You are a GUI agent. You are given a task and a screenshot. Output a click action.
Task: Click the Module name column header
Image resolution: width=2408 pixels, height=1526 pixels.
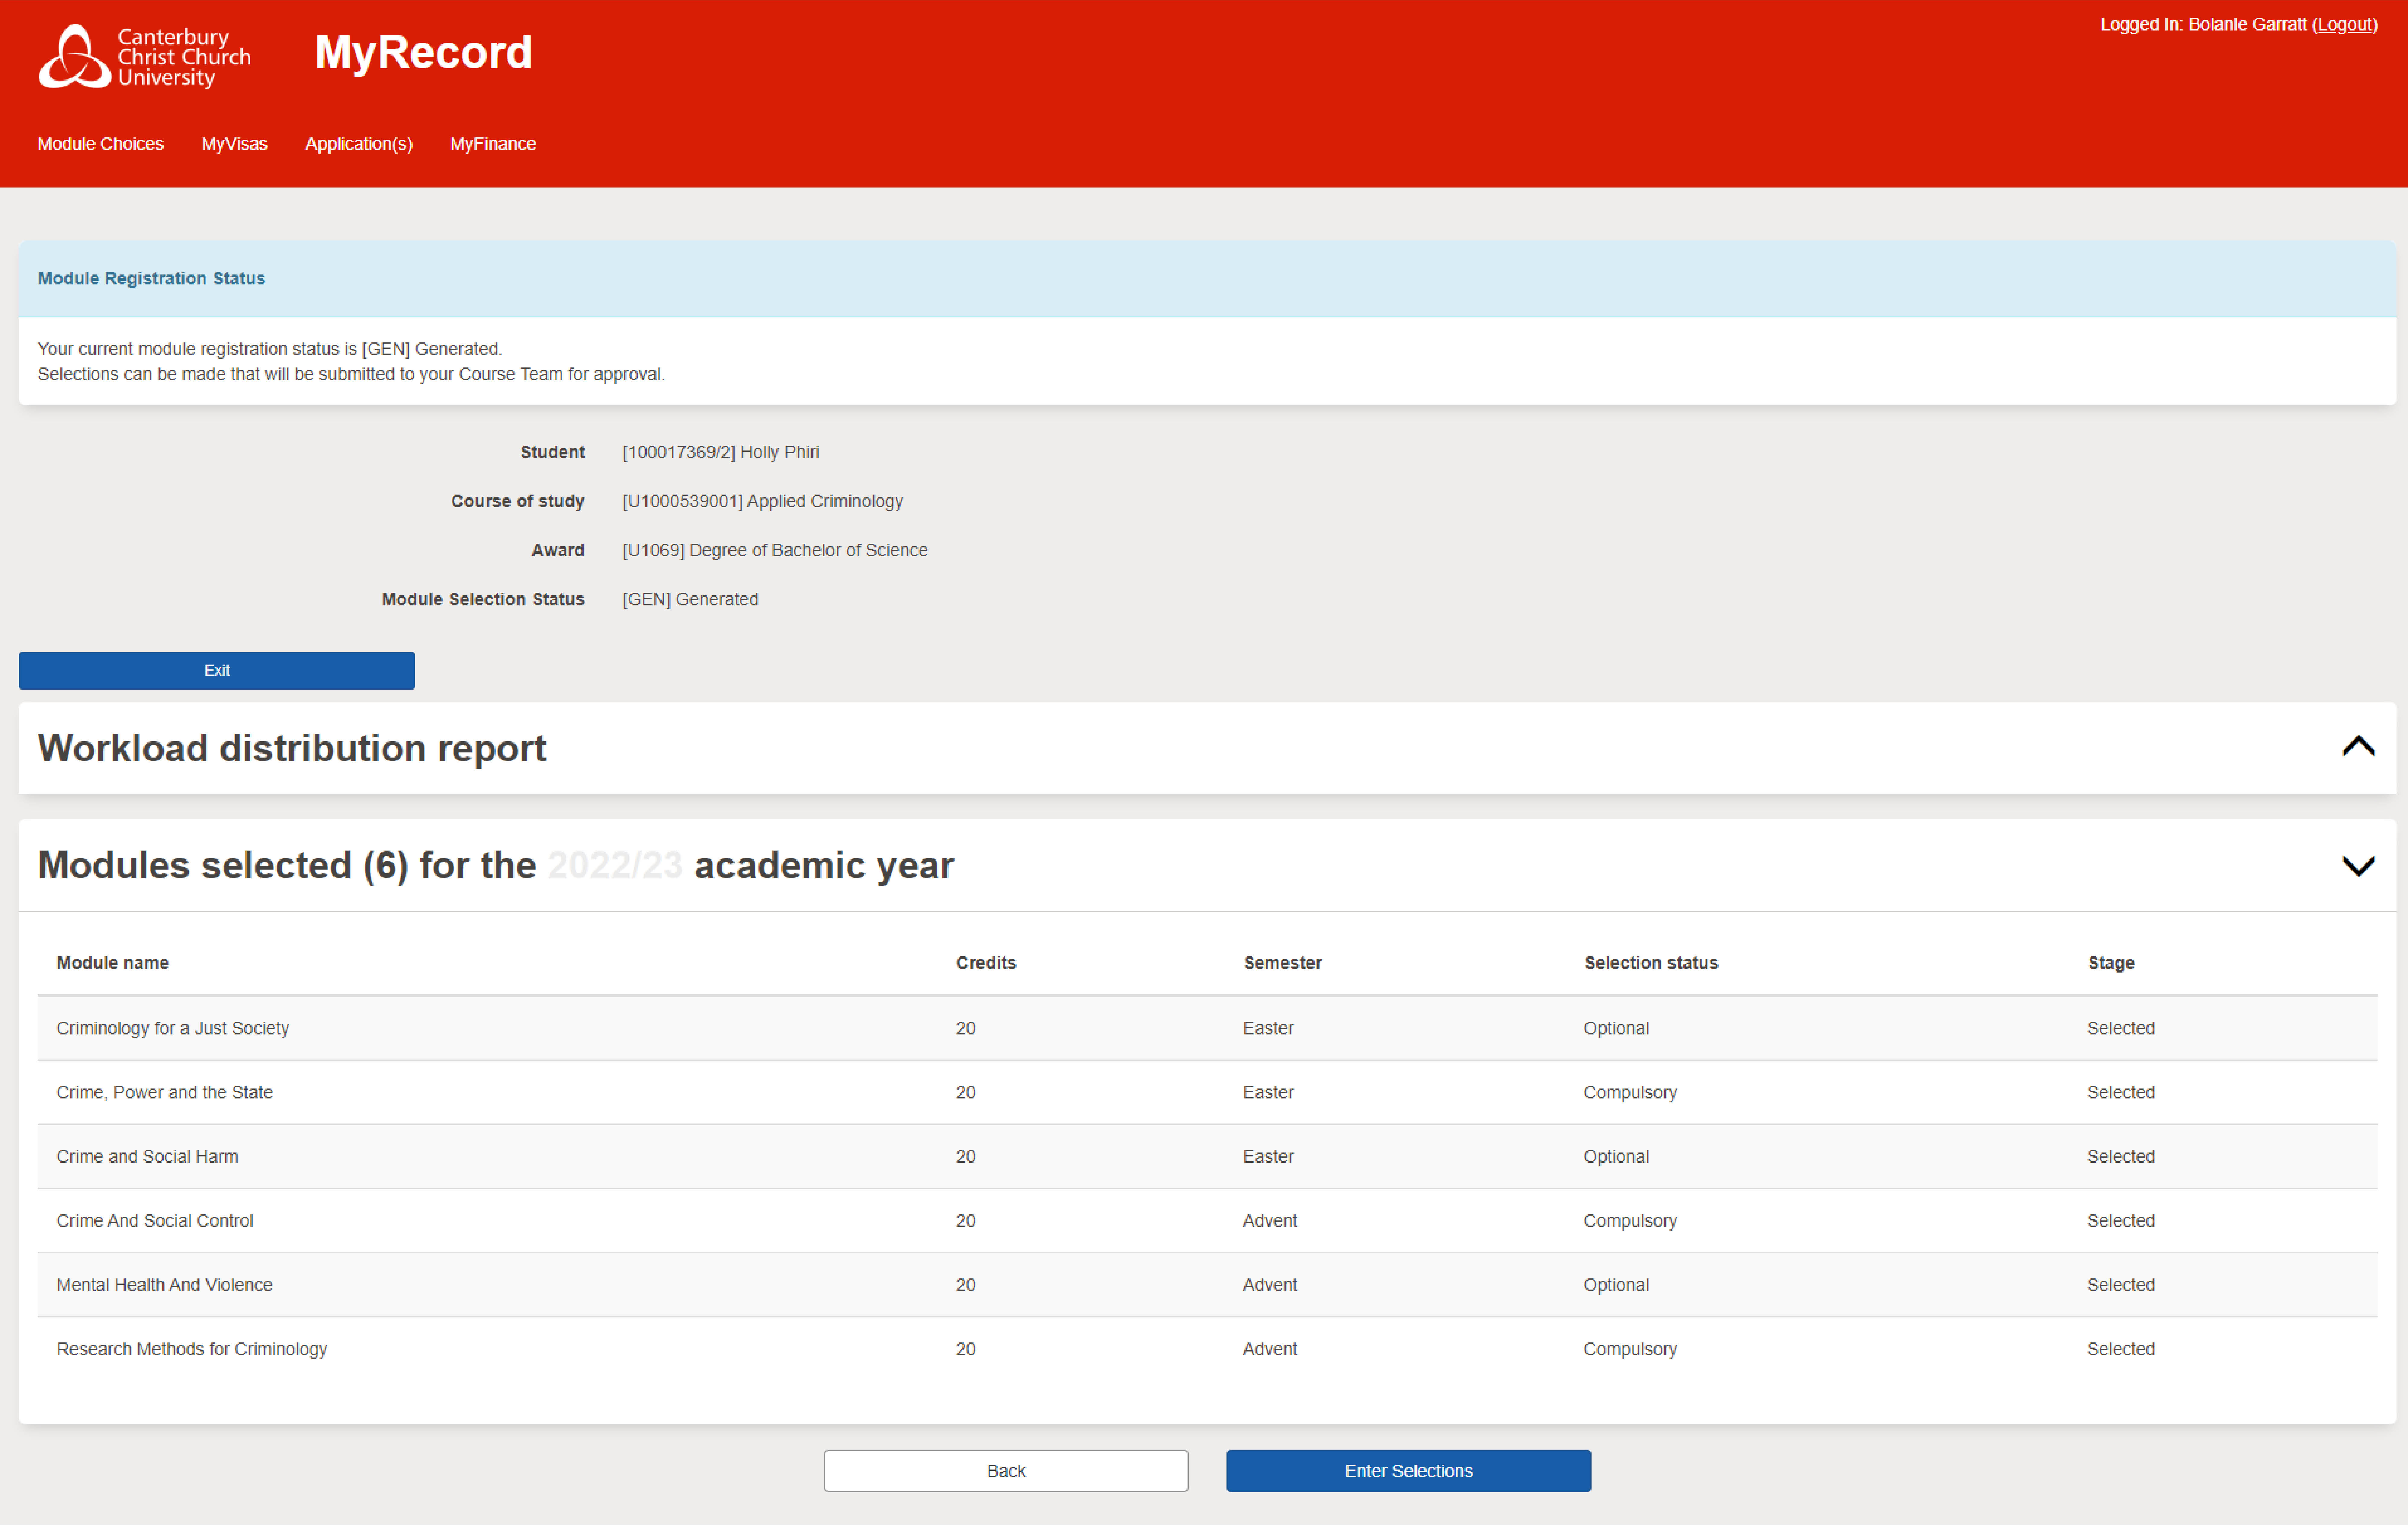click(113, 963)
